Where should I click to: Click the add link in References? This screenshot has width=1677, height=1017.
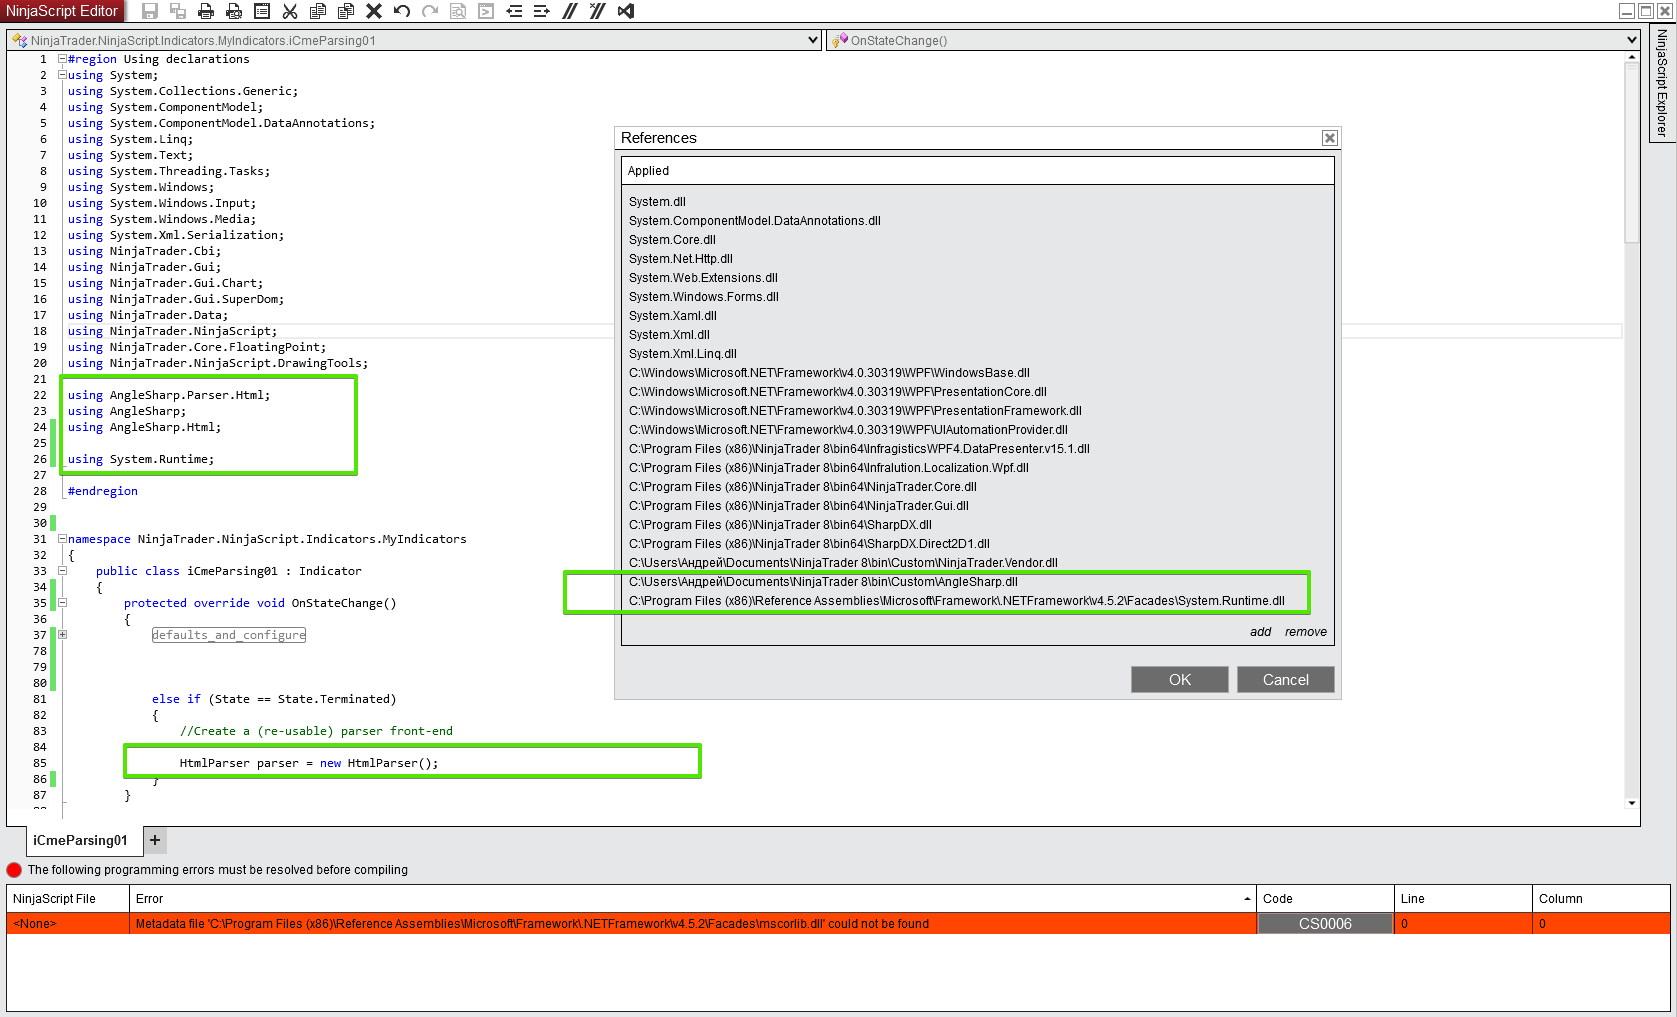1260,632
